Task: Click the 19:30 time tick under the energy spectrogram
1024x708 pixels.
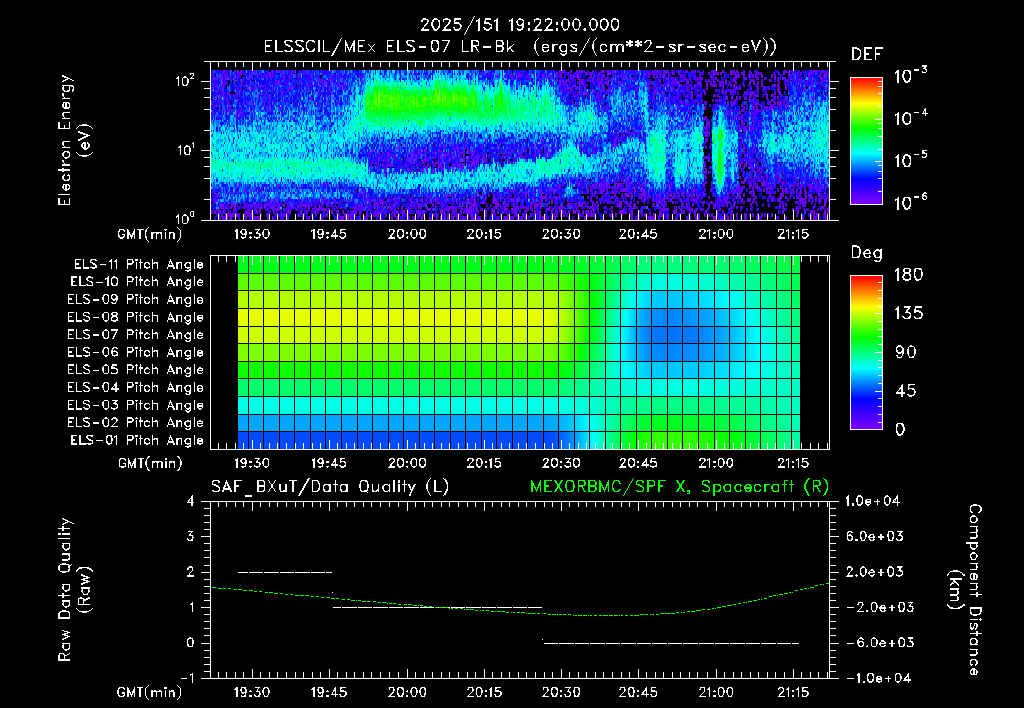Action: coord(252,234)
